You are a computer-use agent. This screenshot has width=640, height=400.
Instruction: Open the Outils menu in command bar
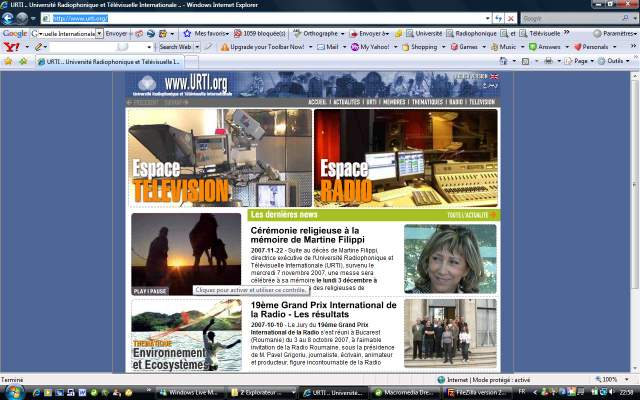point(614,61)
